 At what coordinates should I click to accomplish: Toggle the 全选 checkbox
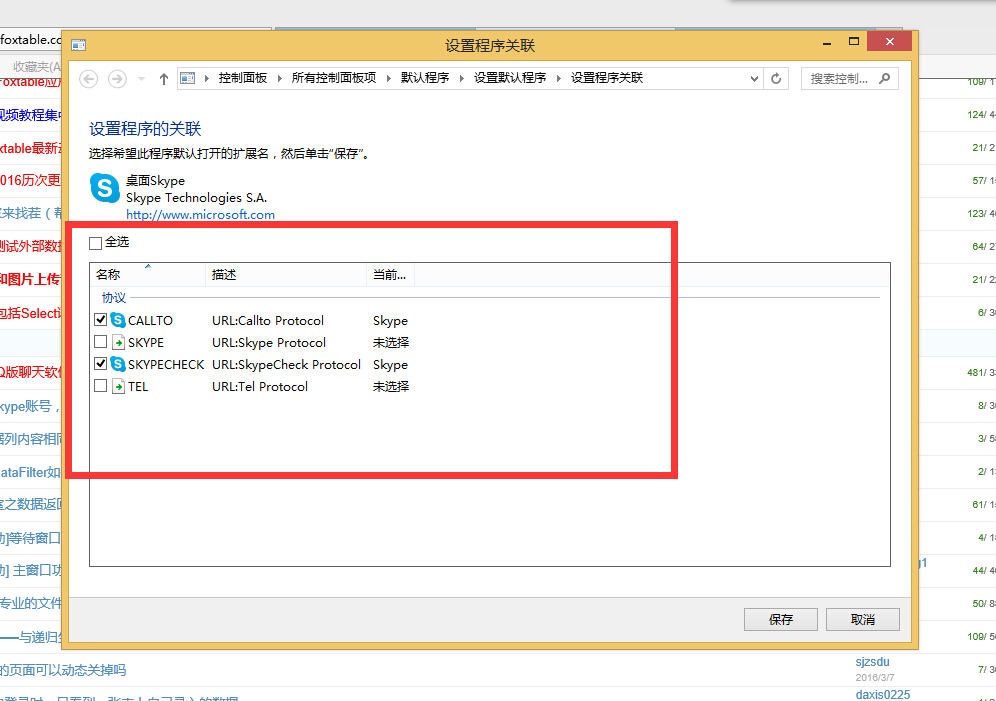coord(95,243)
